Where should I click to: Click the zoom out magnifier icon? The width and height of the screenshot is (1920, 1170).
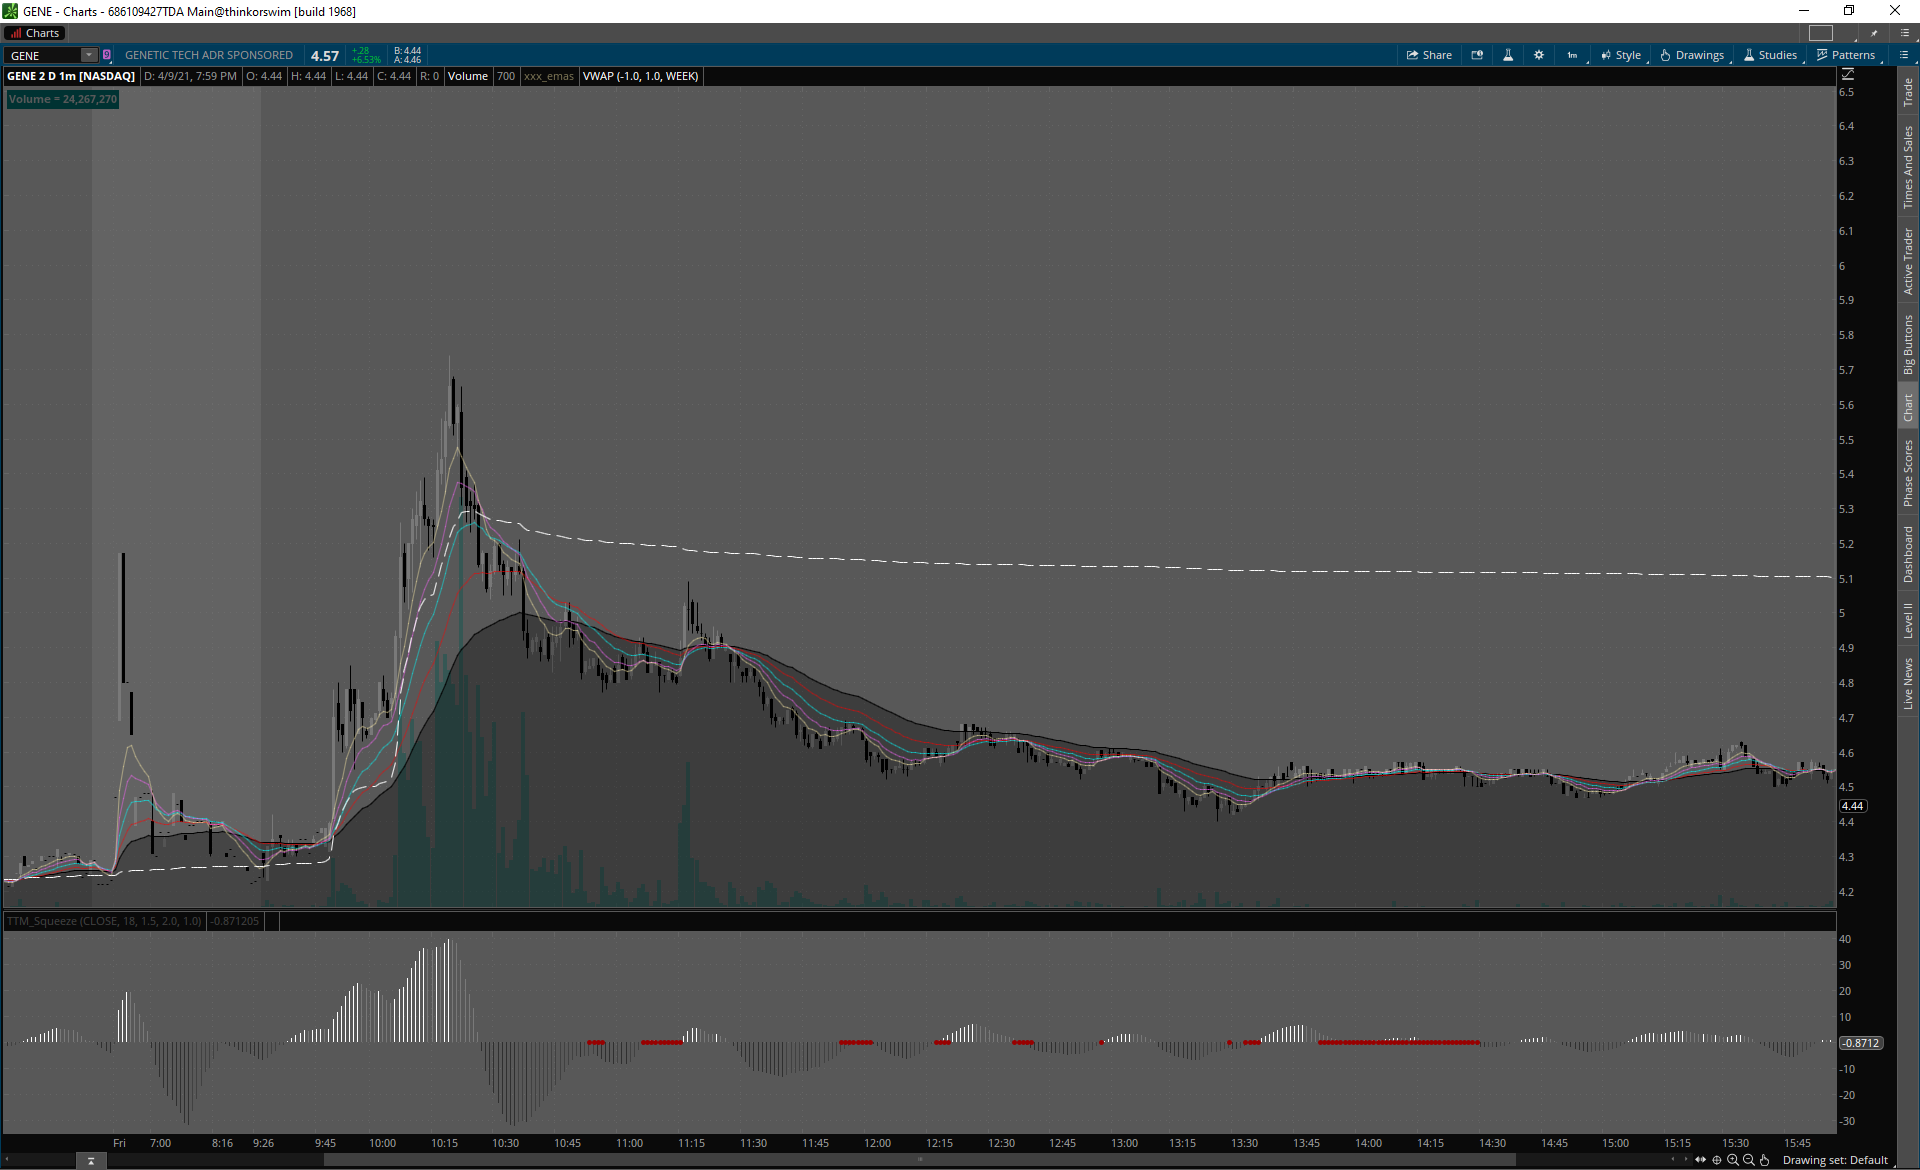tap(1749, 1160)
